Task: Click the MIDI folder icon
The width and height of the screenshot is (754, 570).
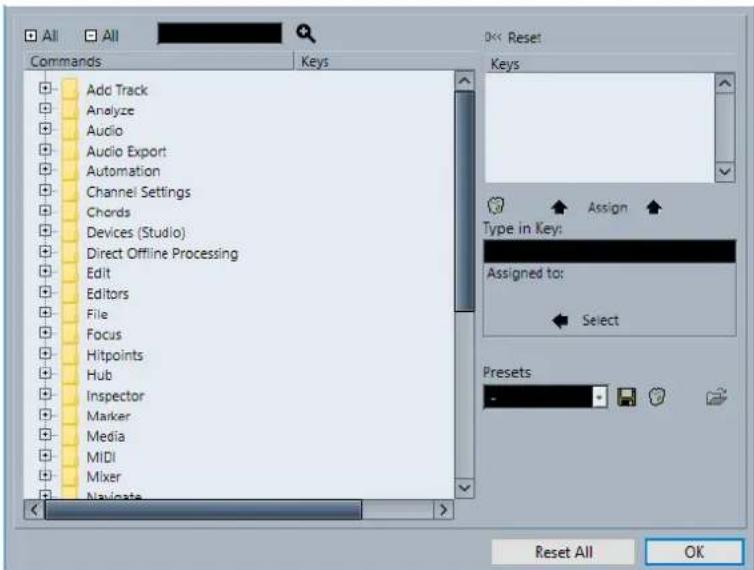Action: click(70, 456)
